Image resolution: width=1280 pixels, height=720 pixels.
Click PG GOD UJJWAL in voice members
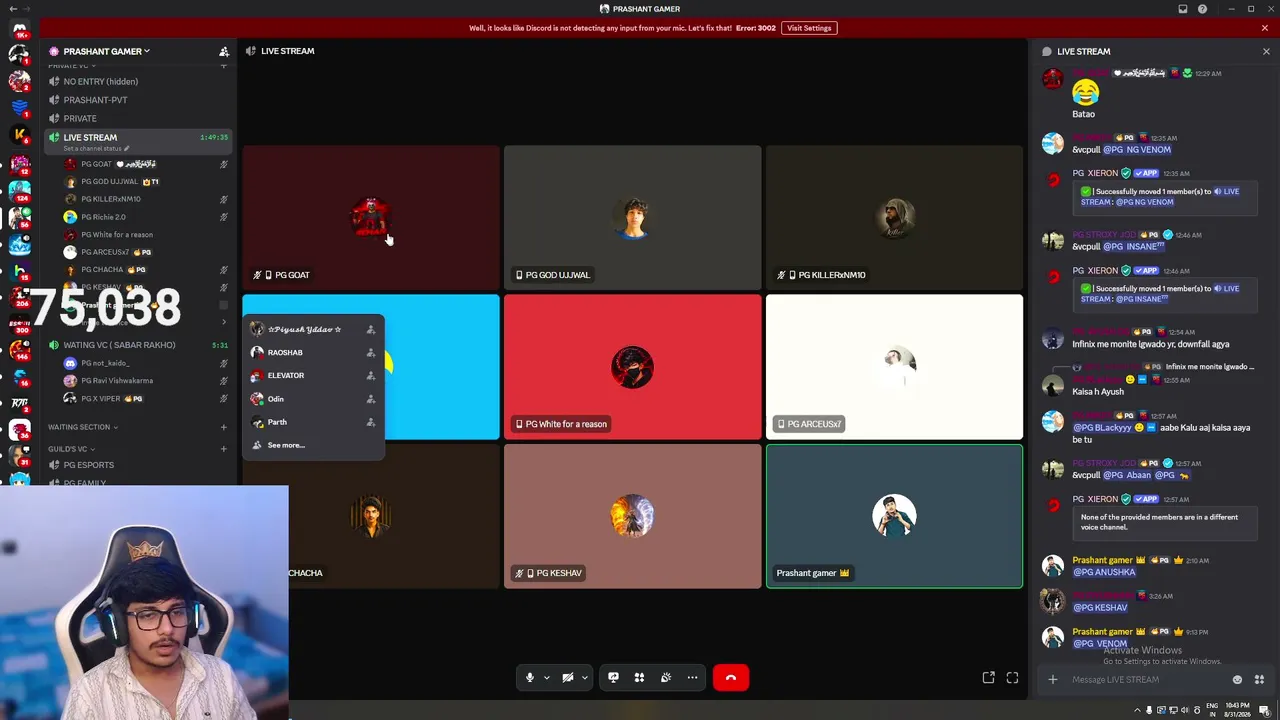[145, 182]
